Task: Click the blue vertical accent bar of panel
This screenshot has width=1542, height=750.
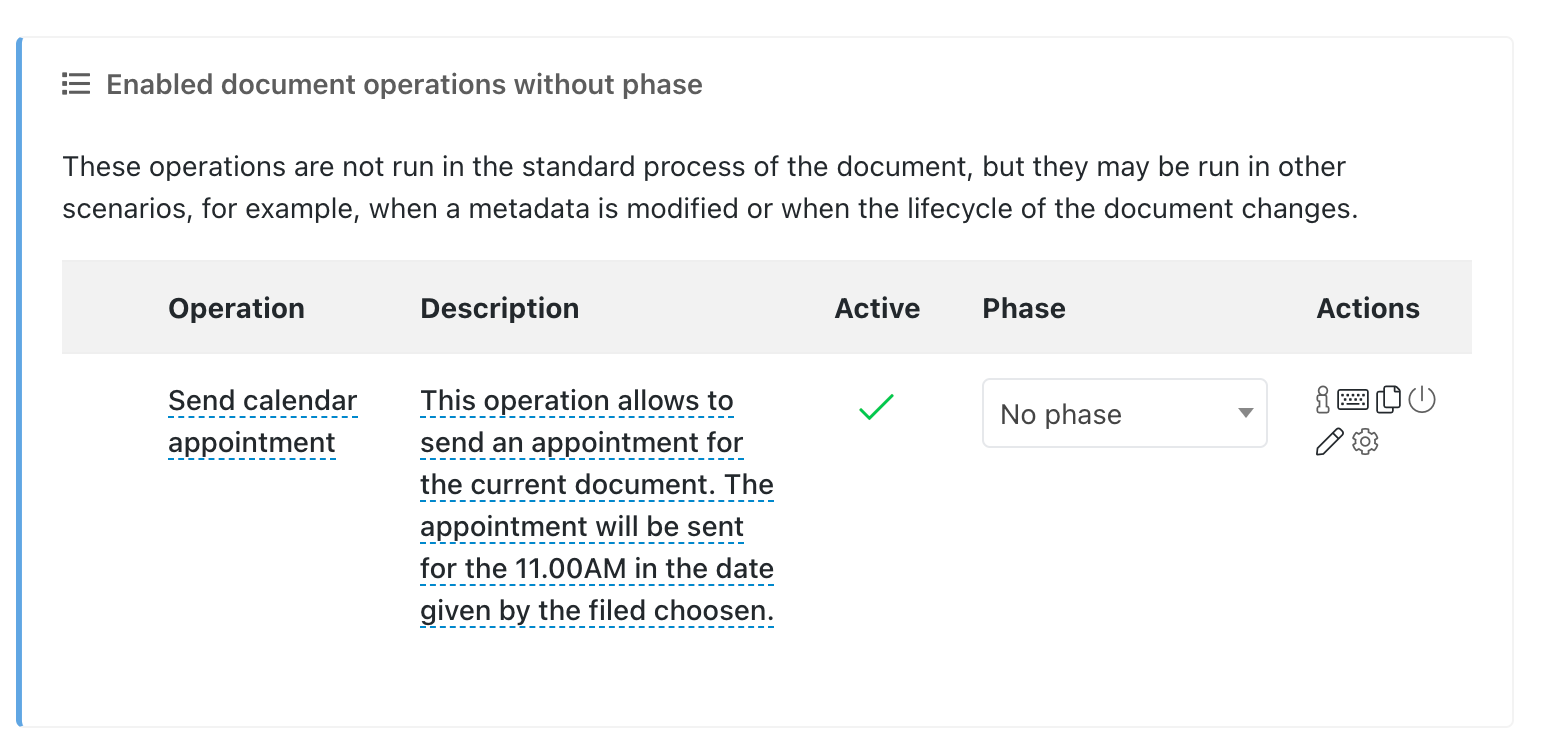Action: tap(19, 382)
